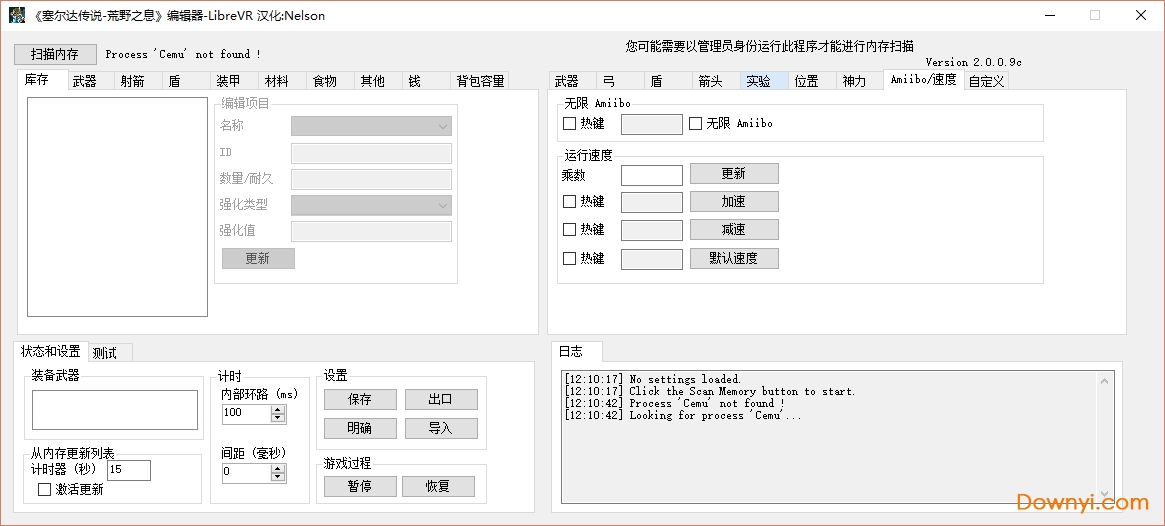Click the 恢复 resume button
The height and width of the screenshot is (526, 1165).
[438, 487]
